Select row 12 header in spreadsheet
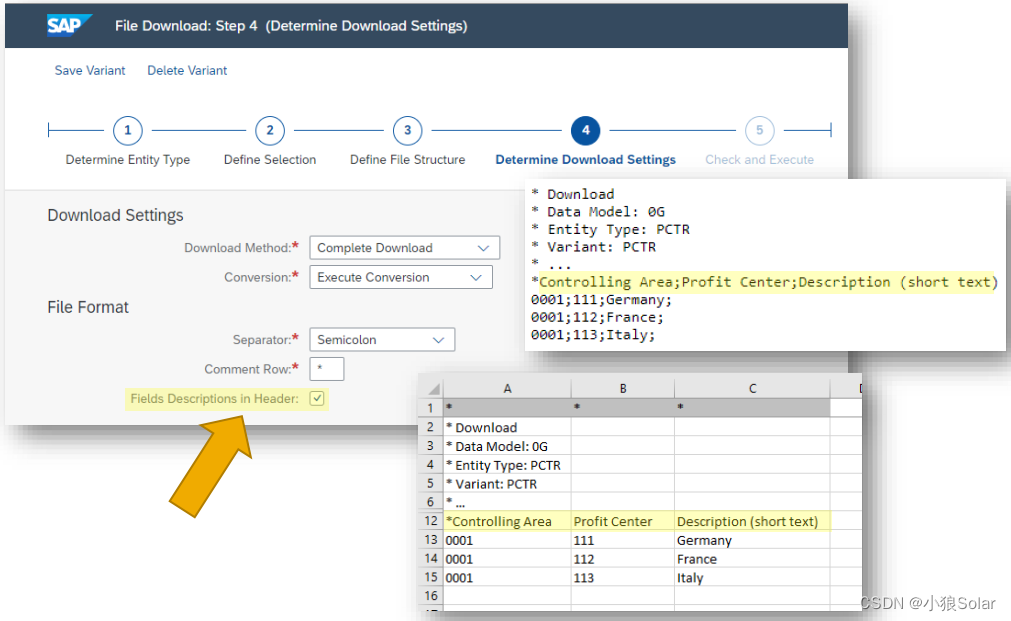The width and height of the screenshot is (1011, 621). [431, 520]
